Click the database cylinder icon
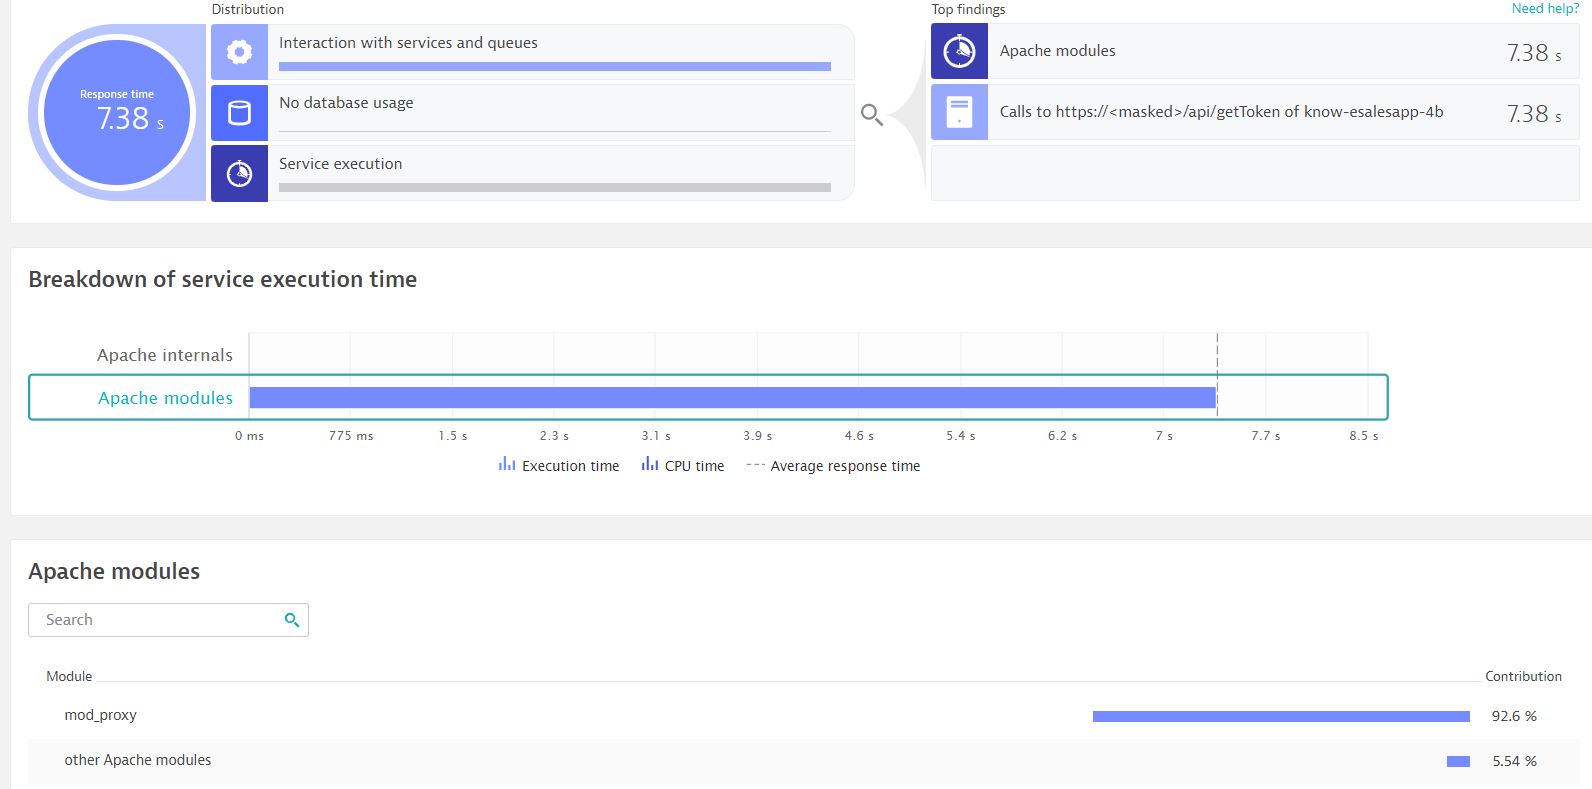This screenshot has height=789, width=1592. [x=239, y=113]
